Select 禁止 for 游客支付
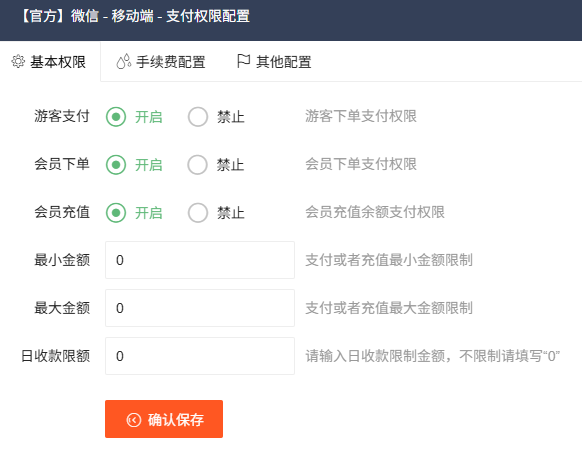The width and height of the screenshot is (582, 471). [x=197, y=117]
